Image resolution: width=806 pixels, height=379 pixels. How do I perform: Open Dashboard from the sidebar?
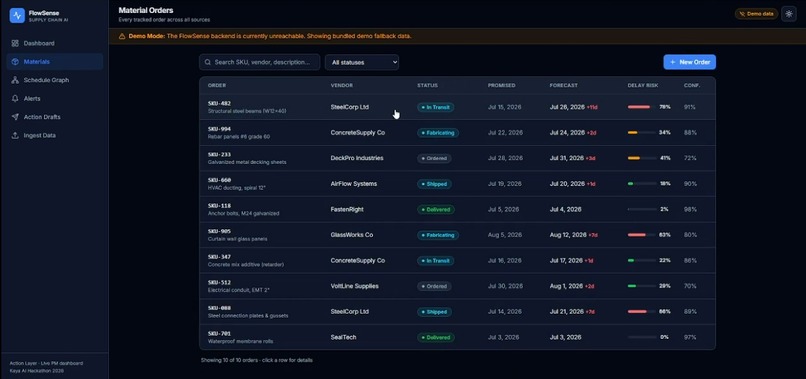[54, 43]
